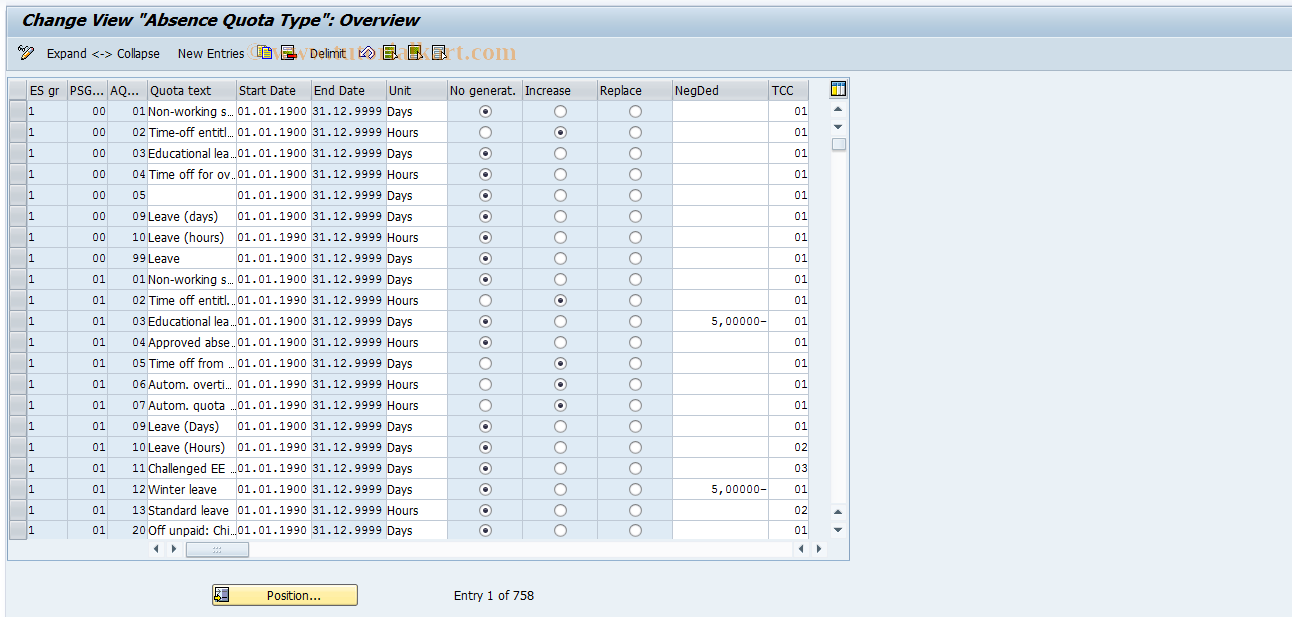Toggle Display/Change mode pencil icon

point(26,53)
